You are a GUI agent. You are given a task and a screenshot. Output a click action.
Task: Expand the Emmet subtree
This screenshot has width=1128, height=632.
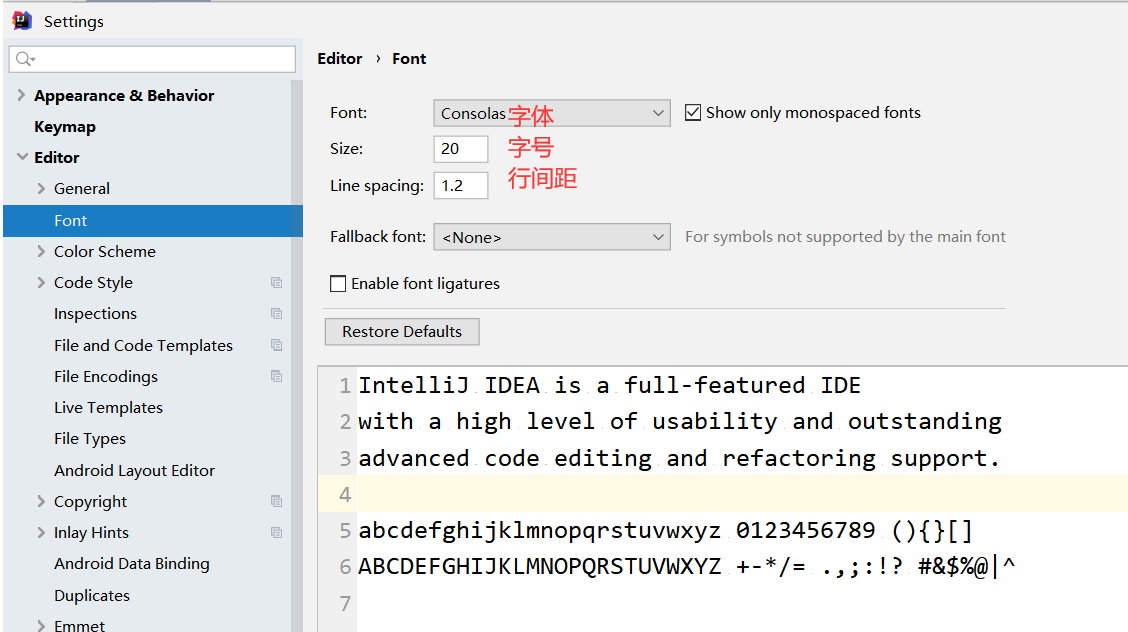41,626
